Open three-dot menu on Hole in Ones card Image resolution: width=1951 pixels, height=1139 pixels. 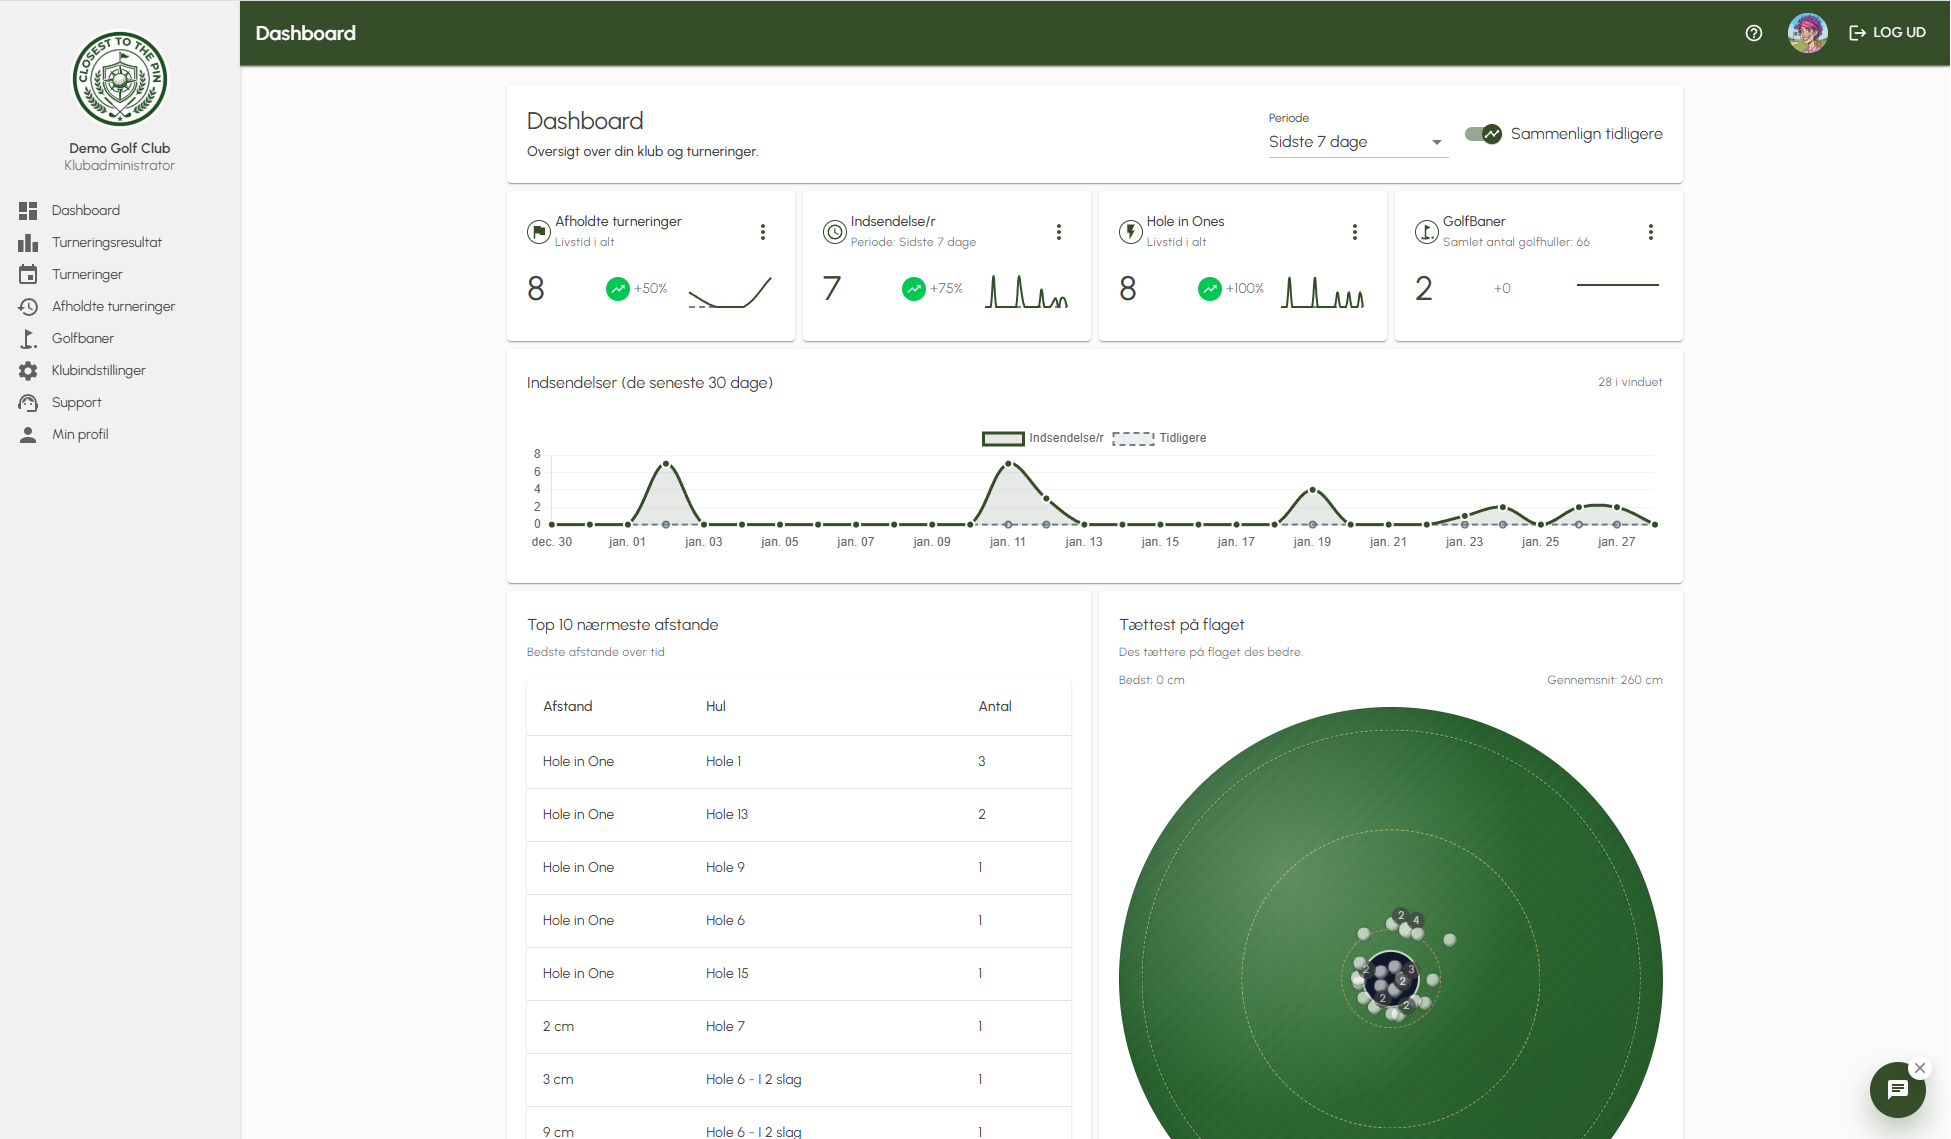pyautogui.click(x=1355, y=232)
